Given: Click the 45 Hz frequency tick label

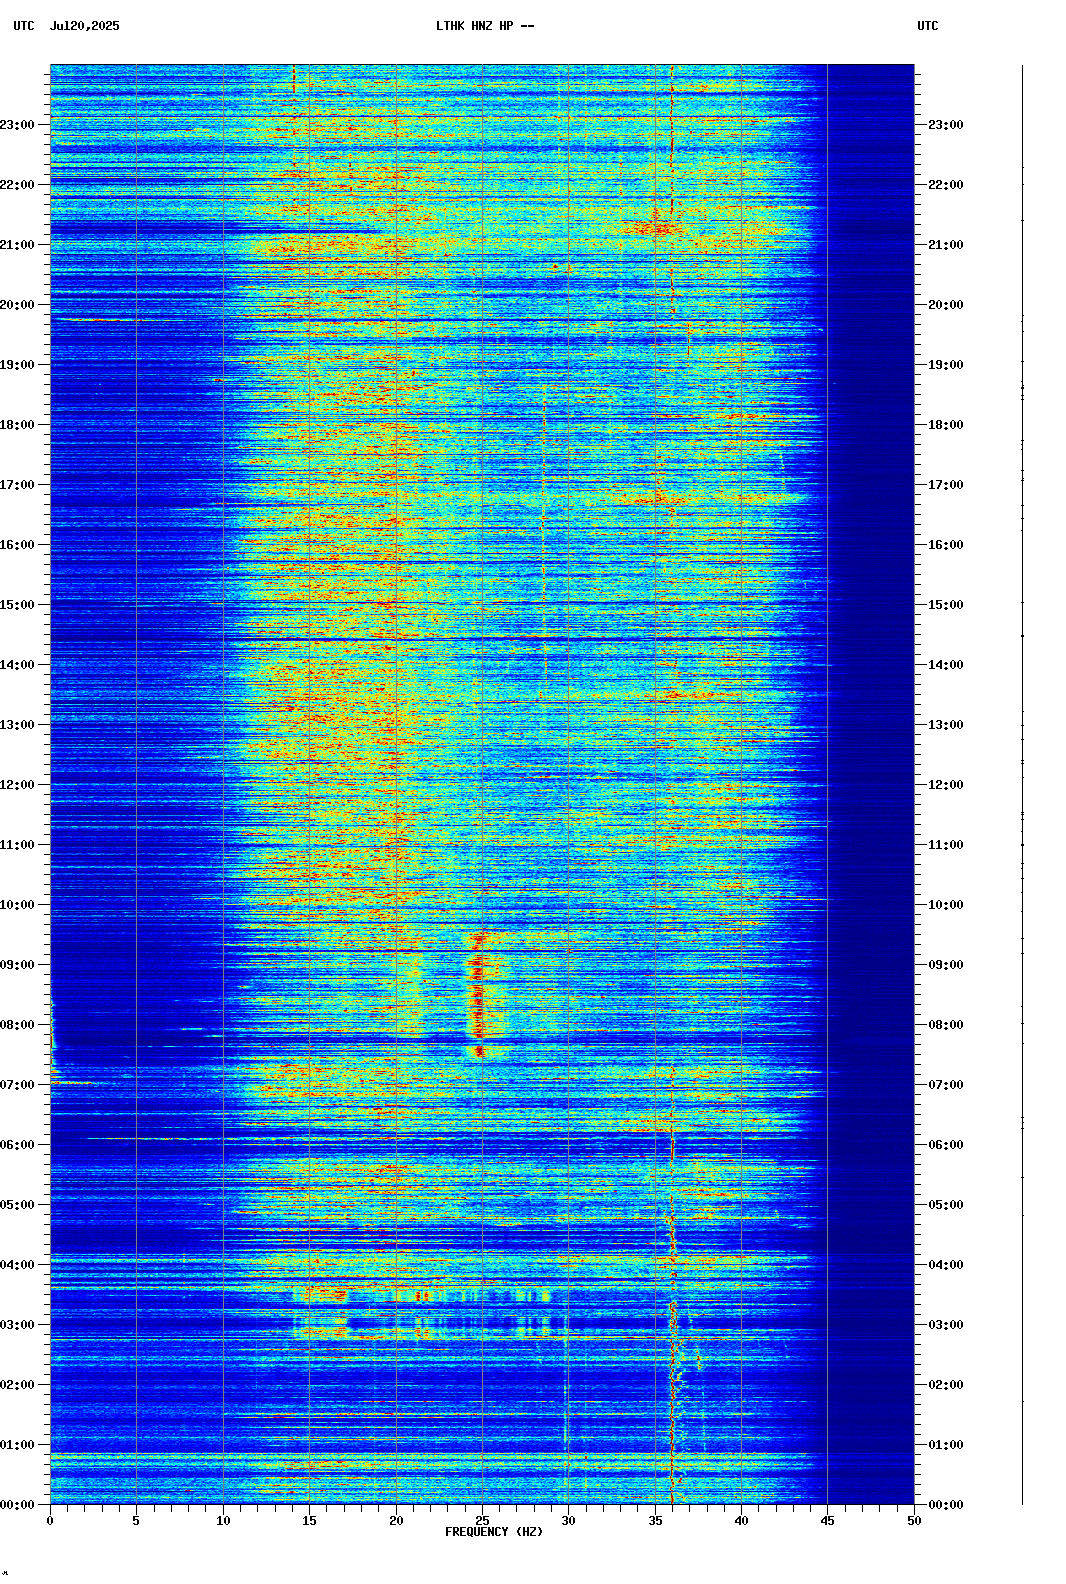Looking at the screenshot, I should (828, 1521).
